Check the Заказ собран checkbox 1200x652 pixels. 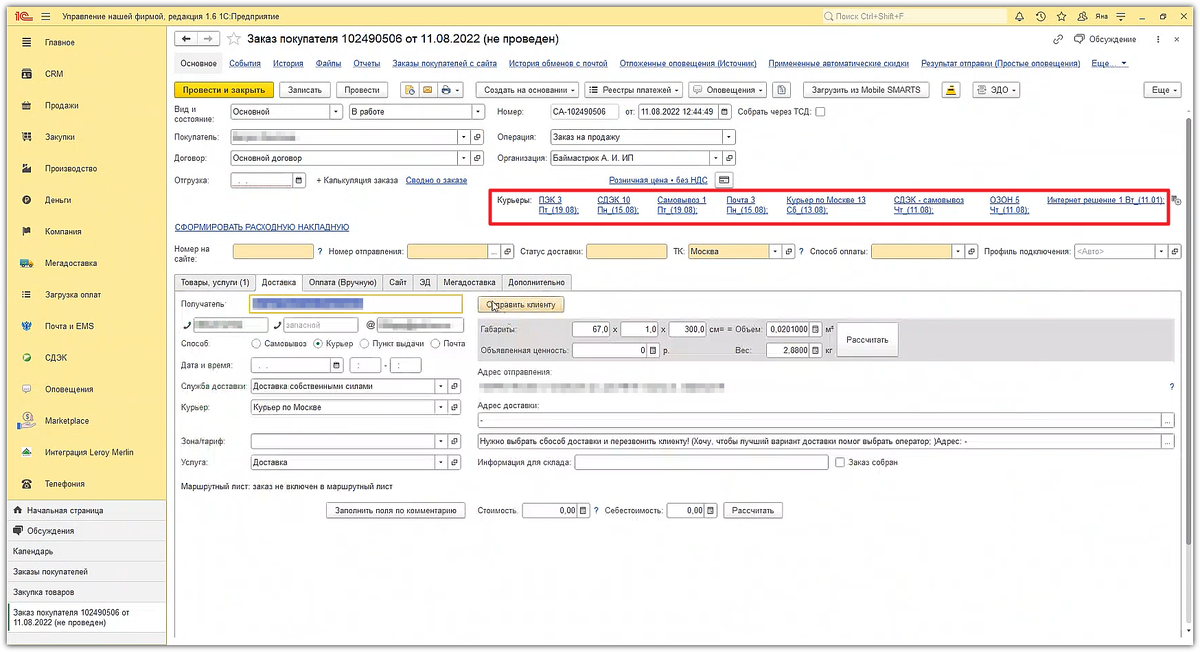pyautogui.click(x=839, y=463)
